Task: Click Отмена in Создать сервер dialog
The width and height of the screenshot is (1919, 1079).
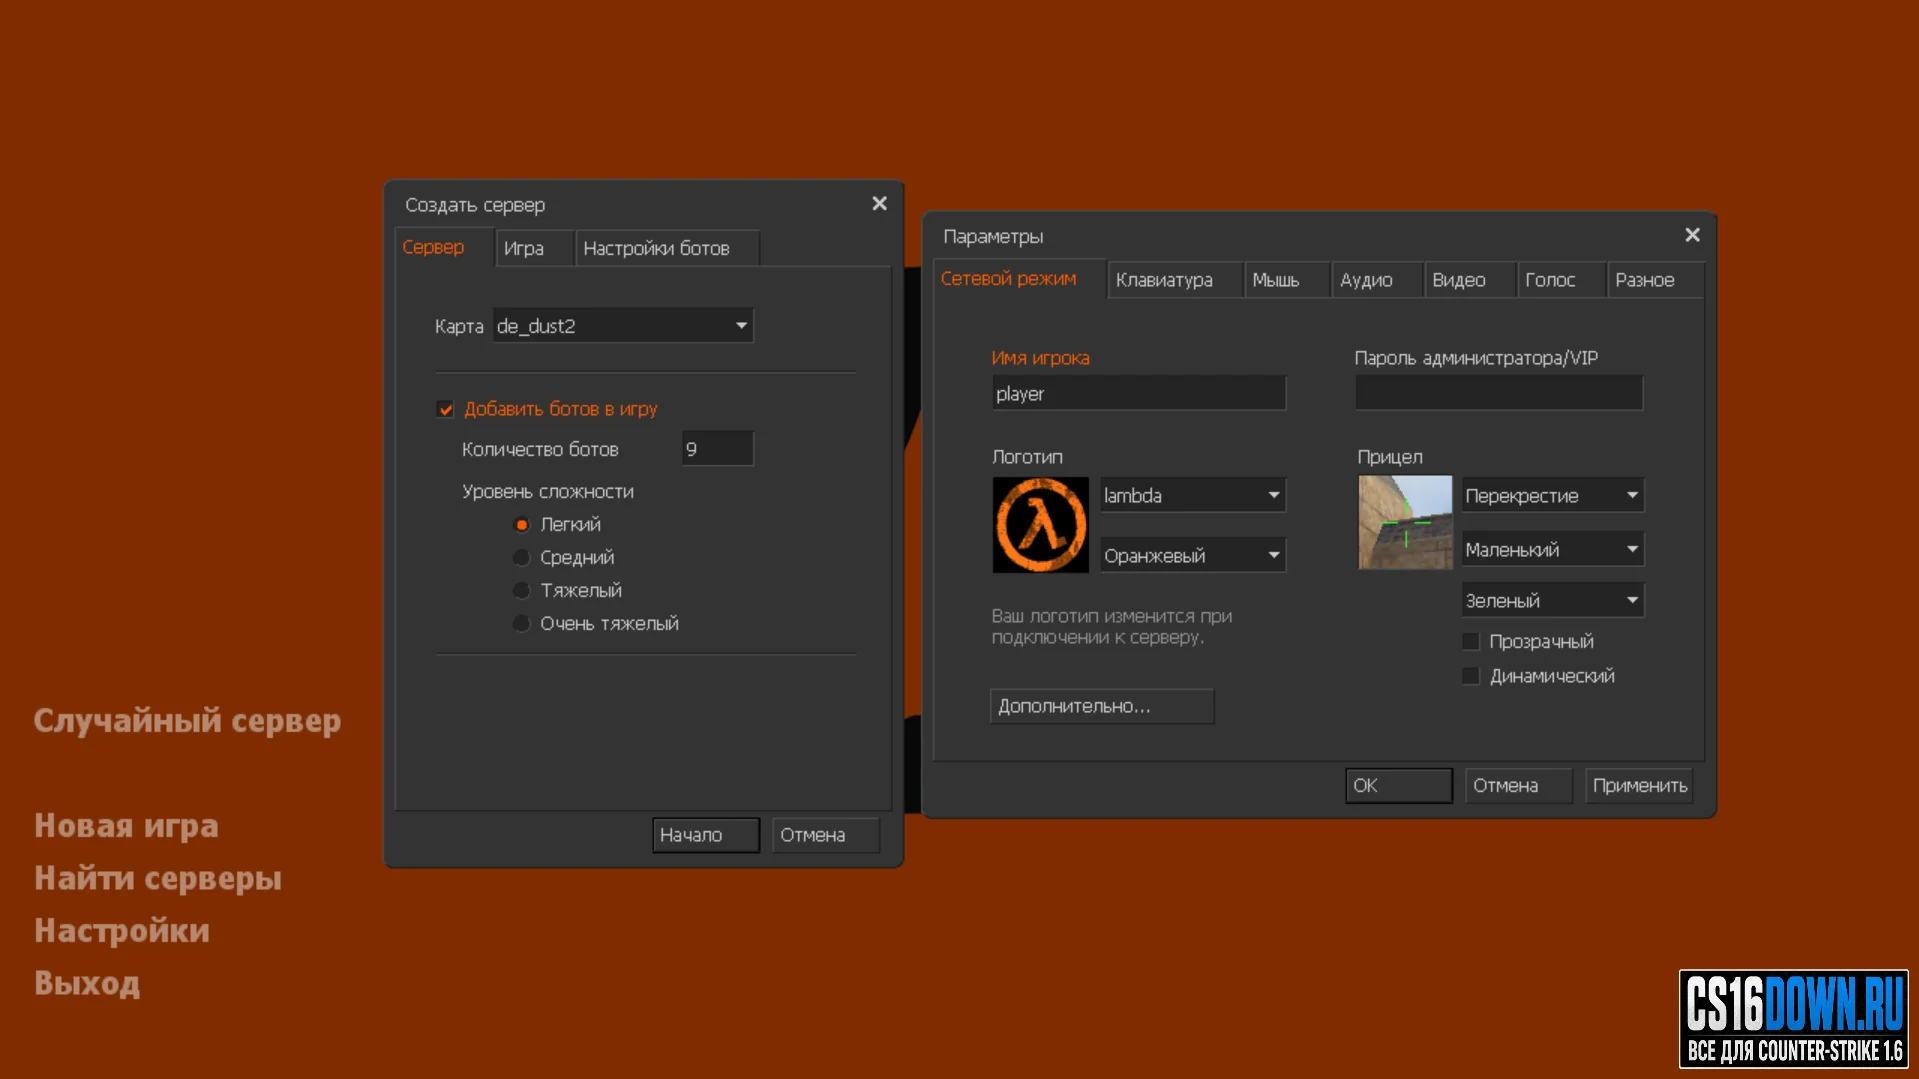Action: pyautogui.click(x=825, y=835)
